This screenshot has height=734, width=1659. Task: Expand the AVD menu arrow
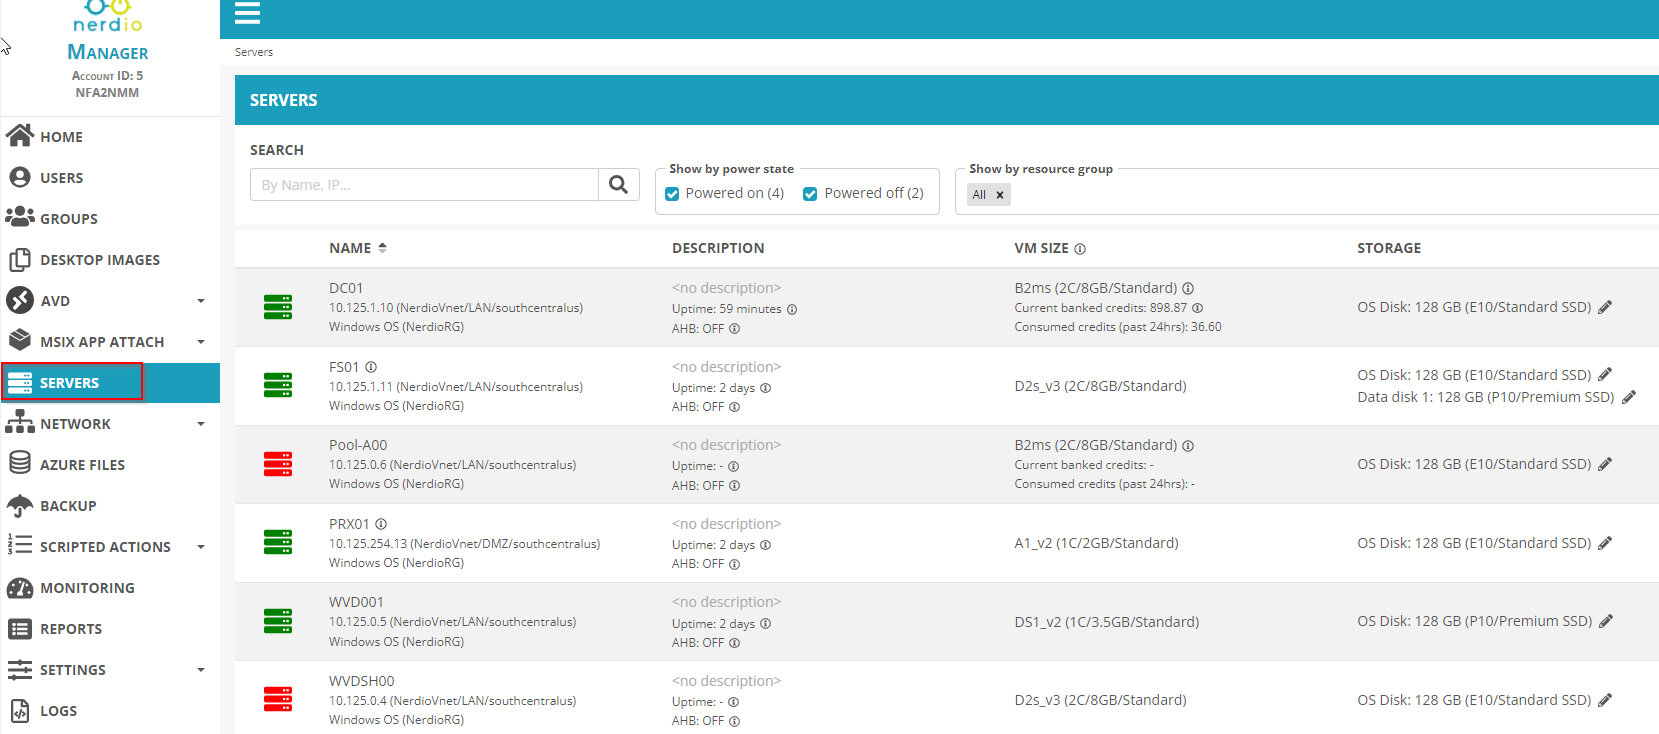tap(201, 301)
